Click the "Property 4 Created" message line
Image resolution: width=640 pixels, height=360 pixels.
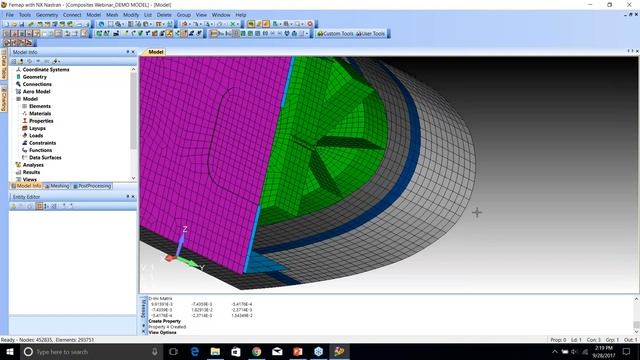167,327
